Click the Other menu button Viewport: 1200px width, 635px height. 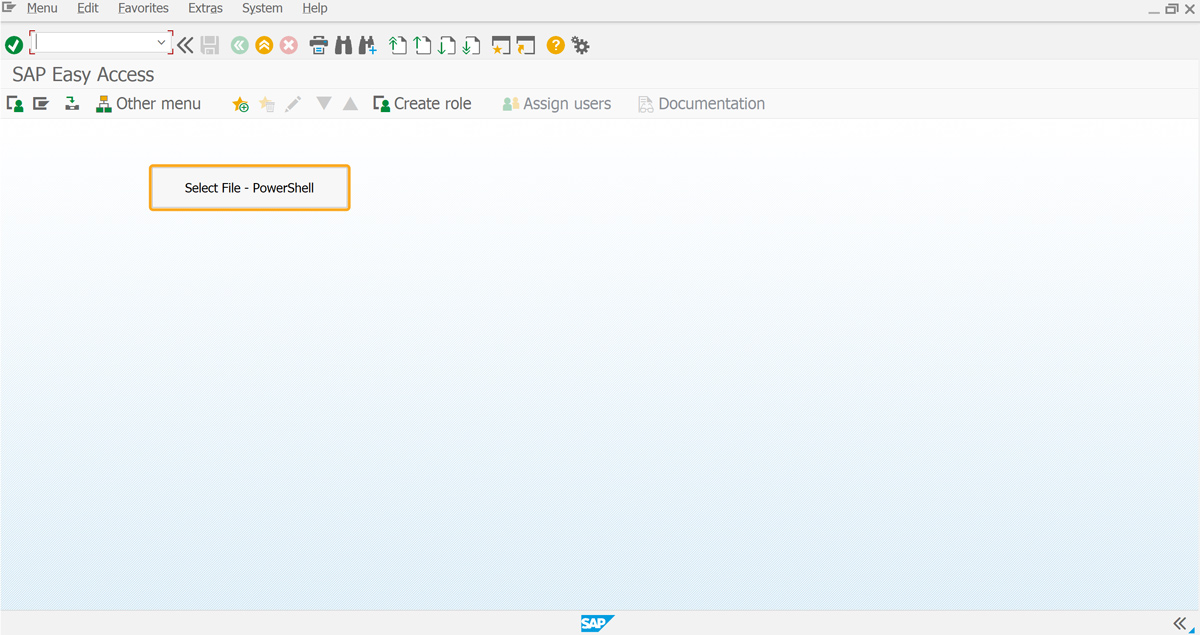pyautogui.click(x=148, y=103)
